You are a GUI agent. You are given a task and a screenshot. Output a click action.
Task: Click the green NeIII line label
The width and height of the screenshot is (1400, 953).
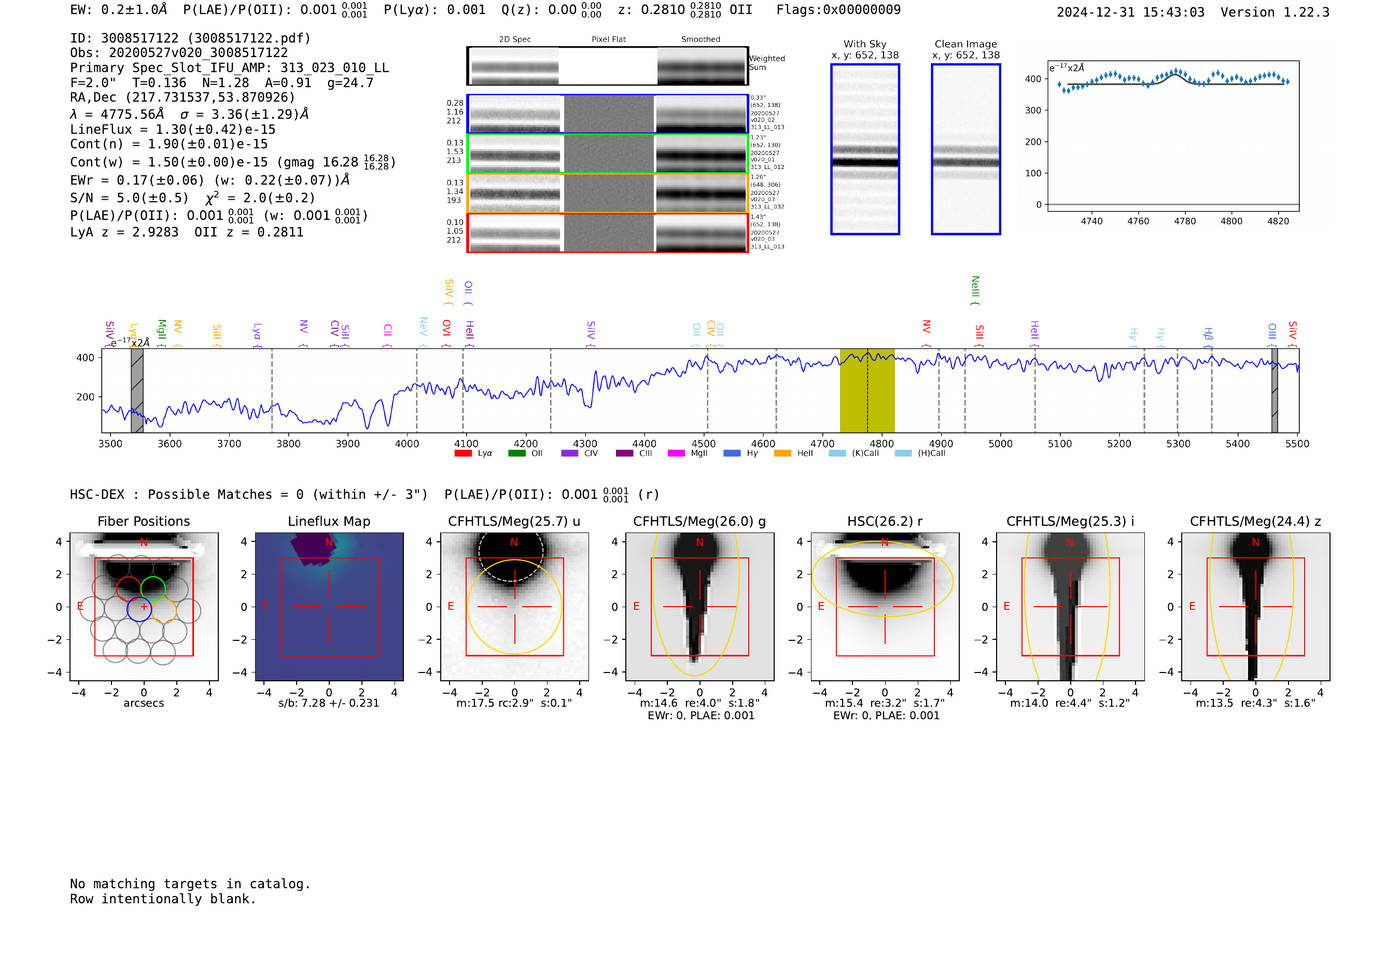click(975, 290)
